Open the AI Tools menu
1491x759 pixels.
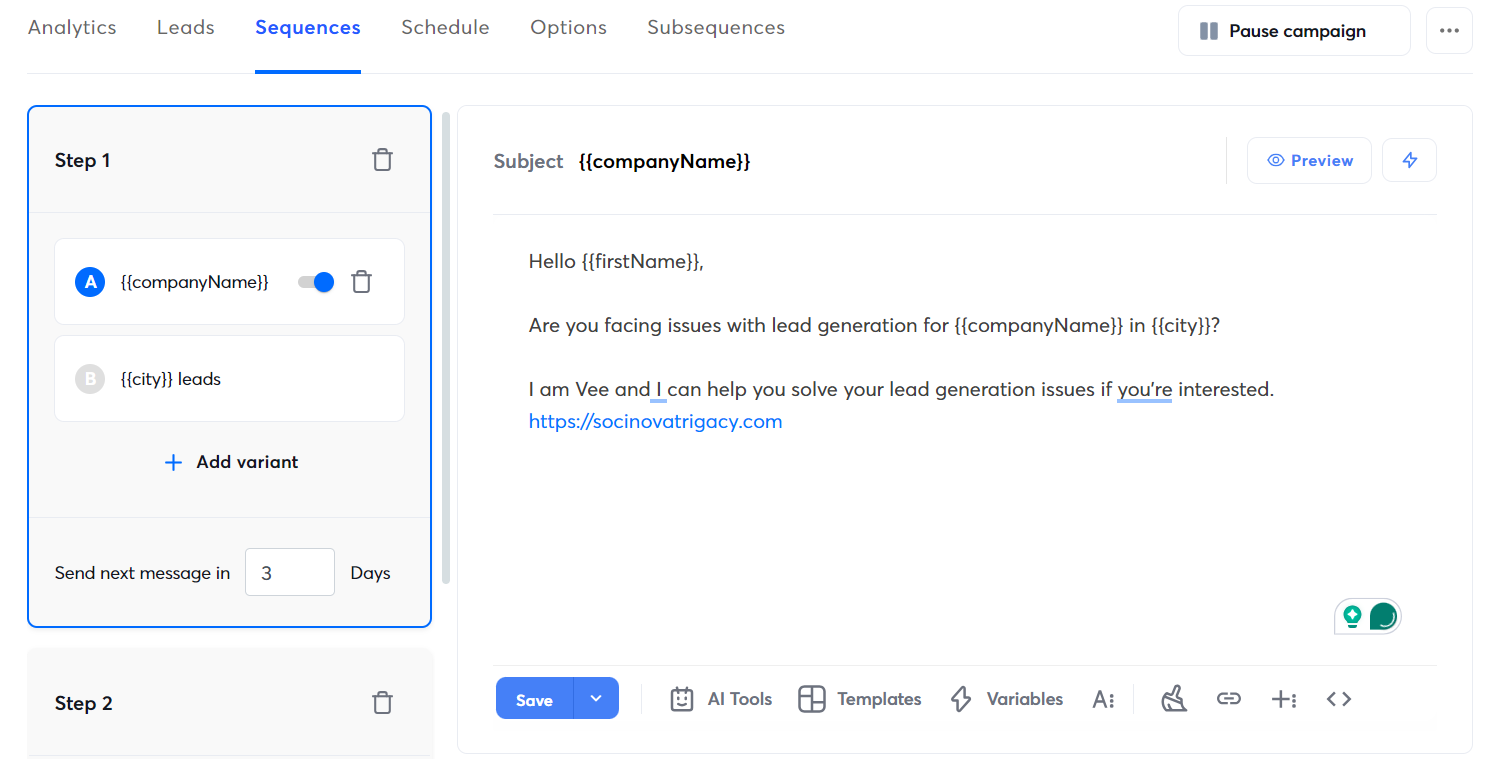[x=721, y=699]
